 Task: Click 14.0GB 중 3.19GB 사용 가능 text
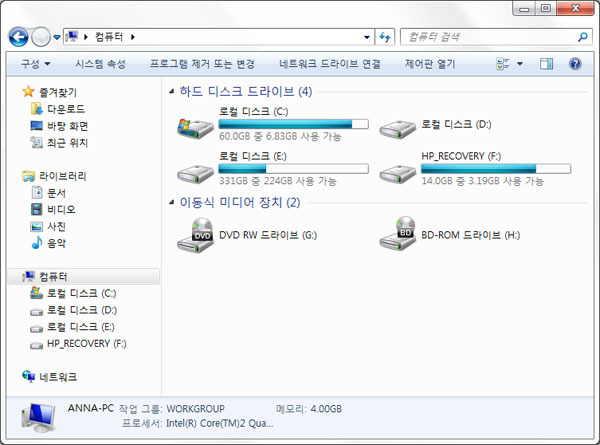[x=482, y=181]
